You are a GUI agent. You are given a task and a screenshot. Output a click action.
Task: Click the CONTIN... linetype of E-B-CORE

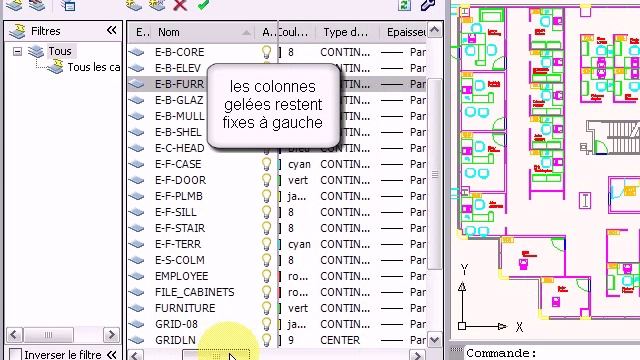(x=345, y=52)
